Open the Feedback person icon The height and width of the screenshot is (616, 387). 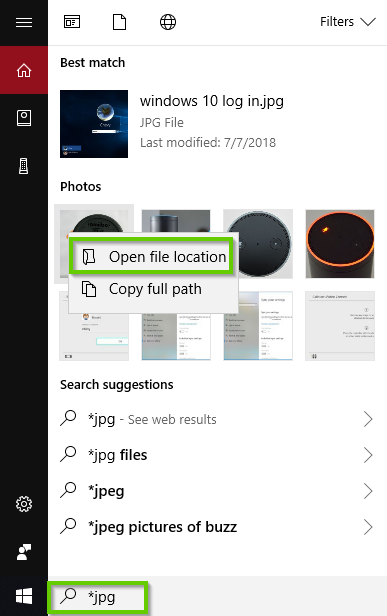pyautogui.click(x=24, y=552)
